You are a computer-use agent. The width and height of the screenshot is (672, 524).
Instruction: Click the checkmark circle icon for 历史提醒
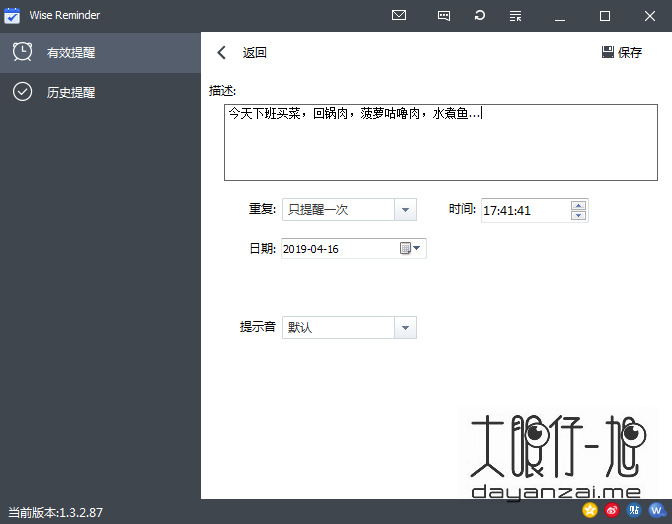click(22, 92)
